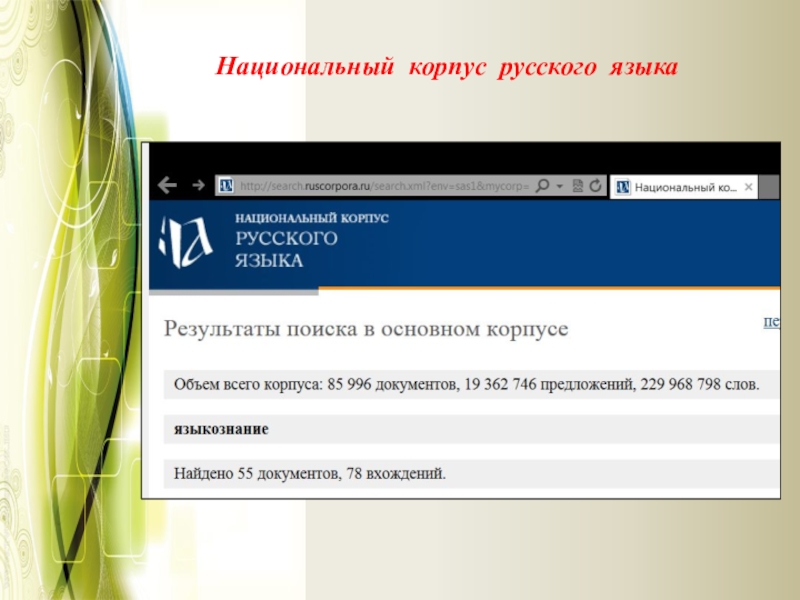
Task: Click the slide title 'Национальный корпус русского языка'
Action: click(x=446, y=67)
